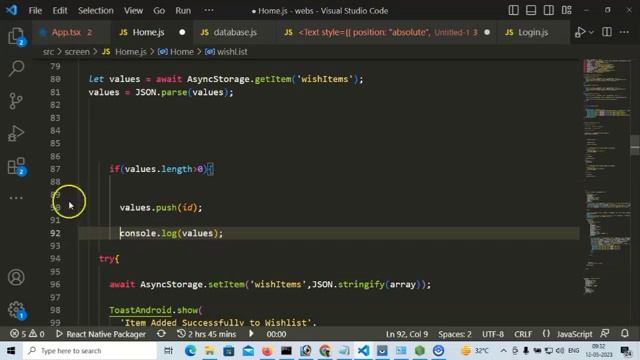Select Home symbol in breadcrumb
640x360 pixels.
click(x=176, y=52)
